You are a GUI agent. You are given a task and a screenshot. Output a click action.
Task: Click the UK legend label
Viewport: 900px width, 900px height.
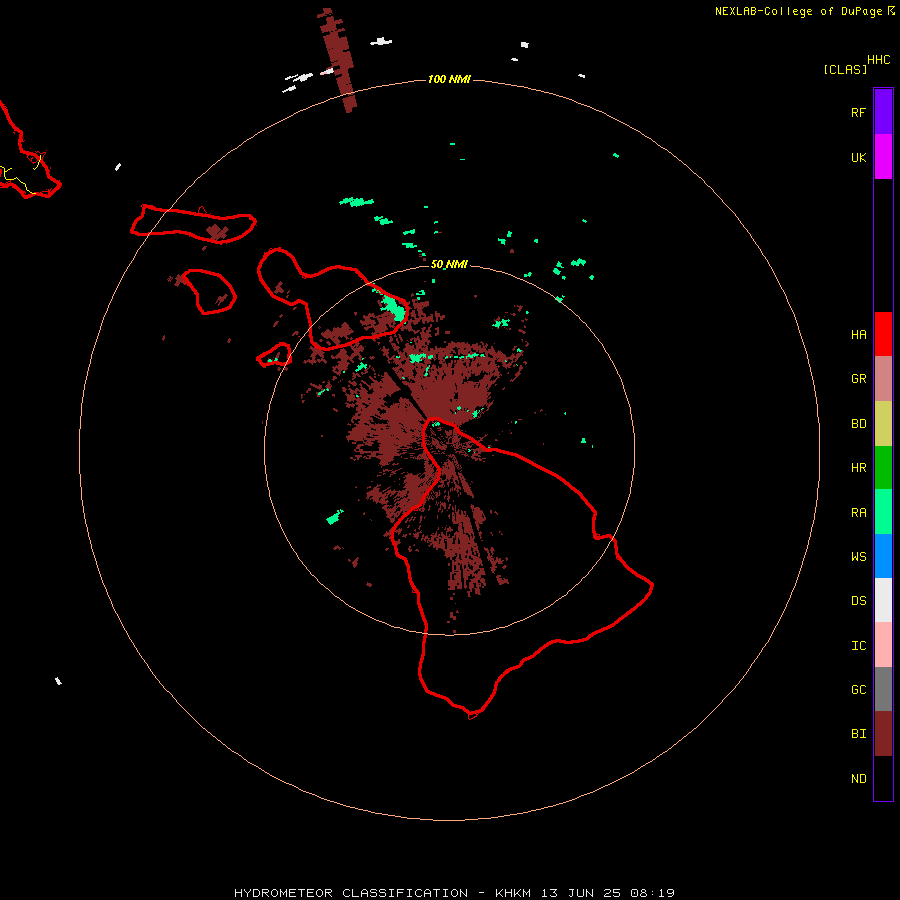[x=858, y=157]
